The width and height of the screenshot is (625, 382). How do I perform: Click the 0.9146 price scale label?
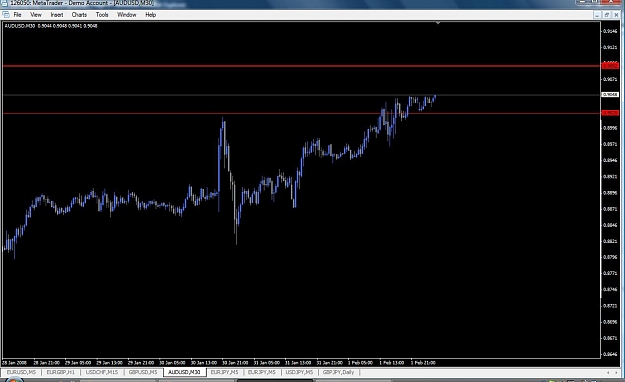[611, 31]
